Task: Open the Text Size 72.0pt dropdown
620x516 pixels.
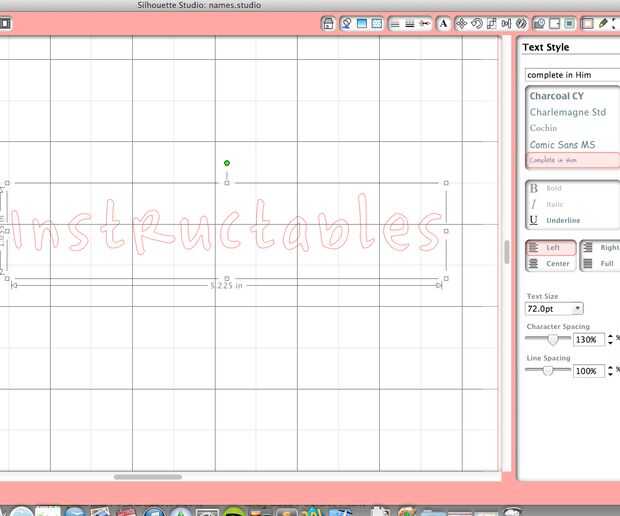Action: tap(554, 309)
